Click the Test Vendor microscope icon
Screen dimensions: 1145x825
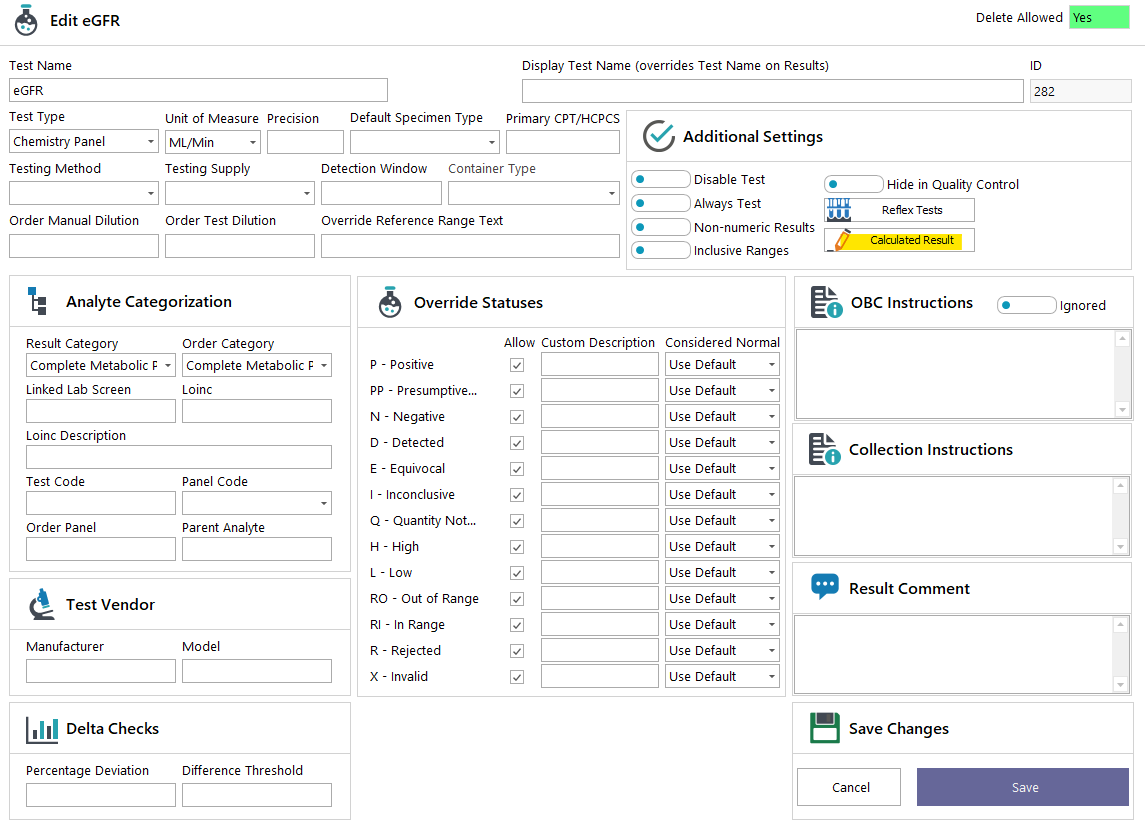click(x=42, y=605)
